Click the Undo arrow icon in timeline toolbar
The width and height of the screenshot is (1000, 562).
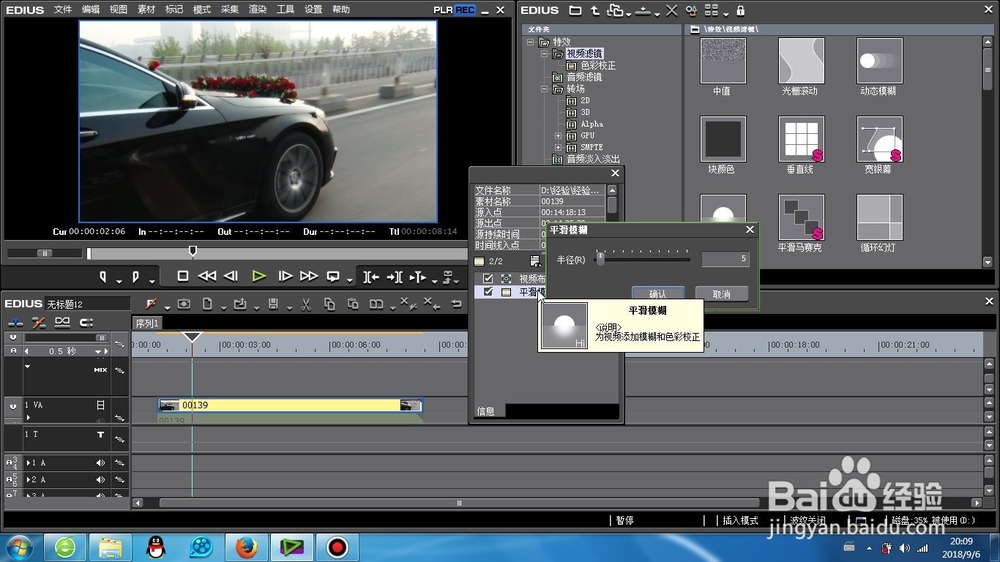click(456, 304)
